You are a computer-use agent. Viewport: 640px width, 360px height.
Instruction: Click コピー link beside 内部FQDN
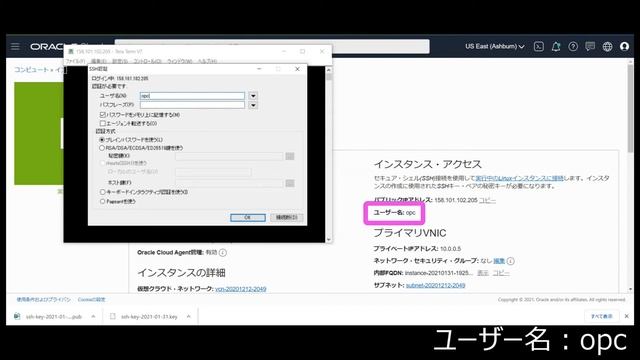(x=501, y=273)
